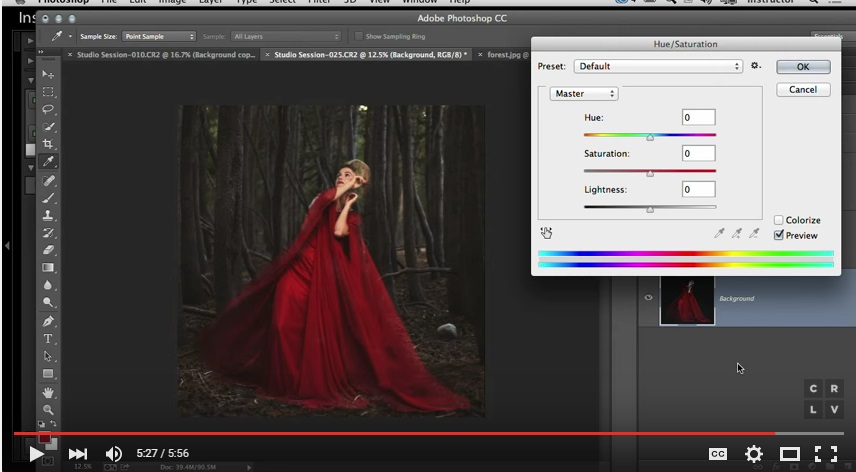Open the Preset Default dropdown
This screenshot has width=856, height=472.
coord(658,66)
